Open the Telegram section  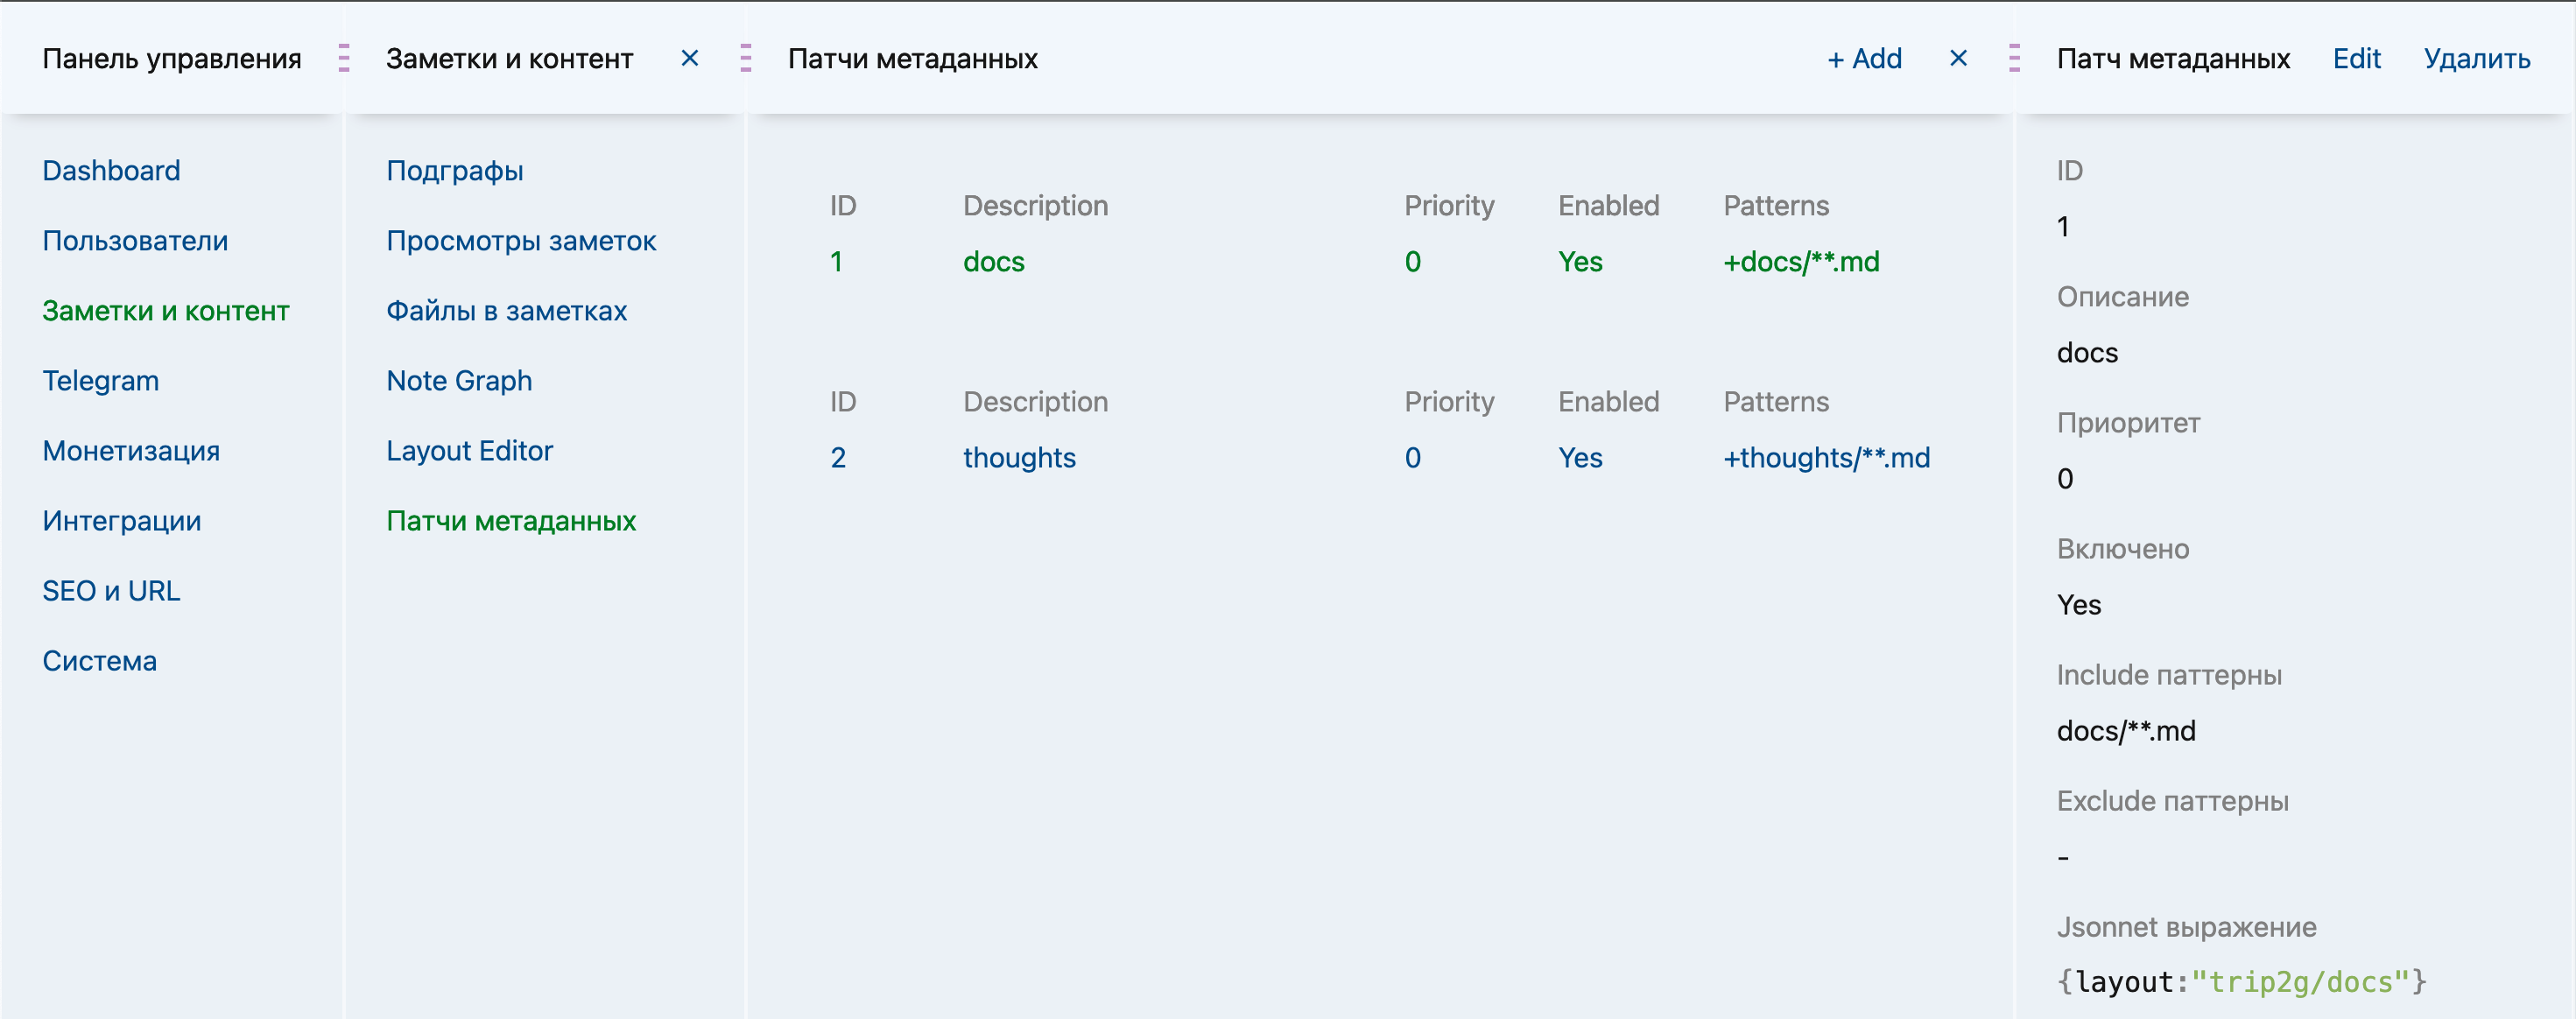pyautogui.click(x=100, y=381)
